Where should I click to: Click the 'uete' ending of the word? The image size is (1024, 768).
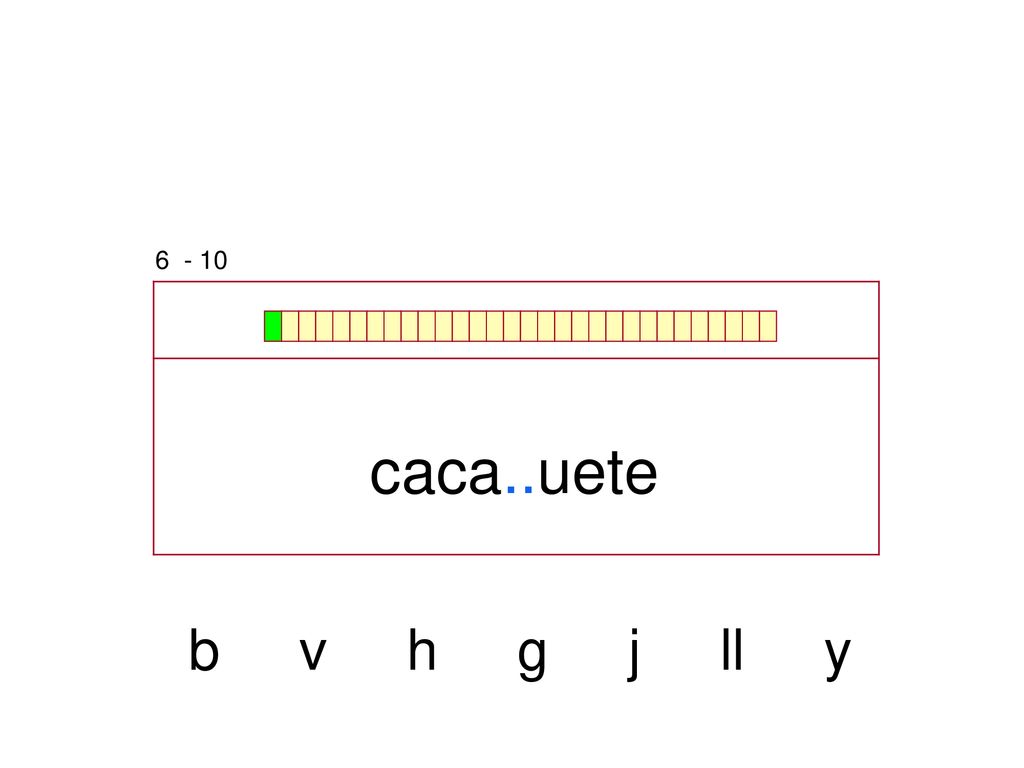coord(598,473)
